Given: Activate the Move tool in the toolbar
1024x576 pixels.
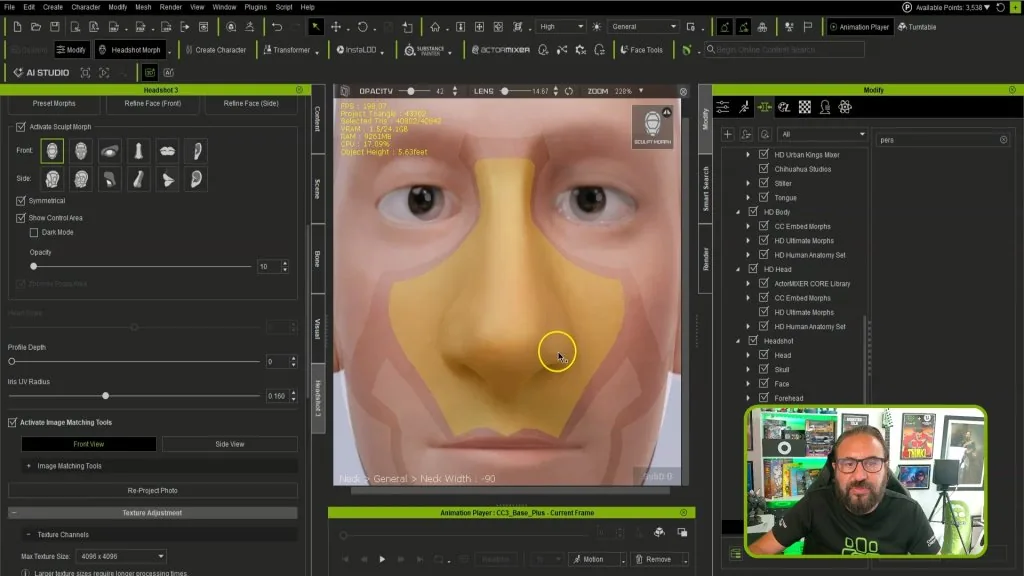Looking at the screenshot, I should pyautogui.click(x=336, y=27).
